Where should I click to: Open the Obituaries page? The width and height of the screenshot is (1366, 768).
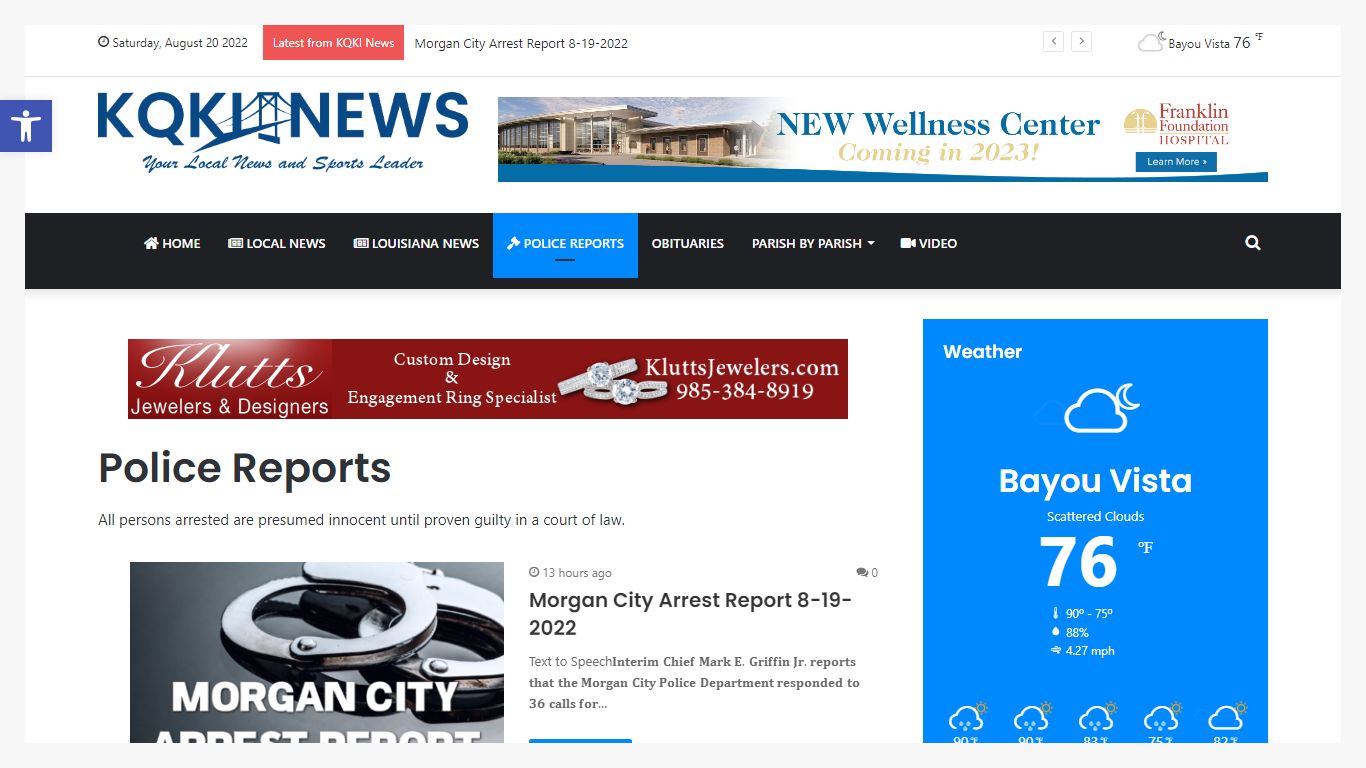pyautogui.click(x=688, y=243)
